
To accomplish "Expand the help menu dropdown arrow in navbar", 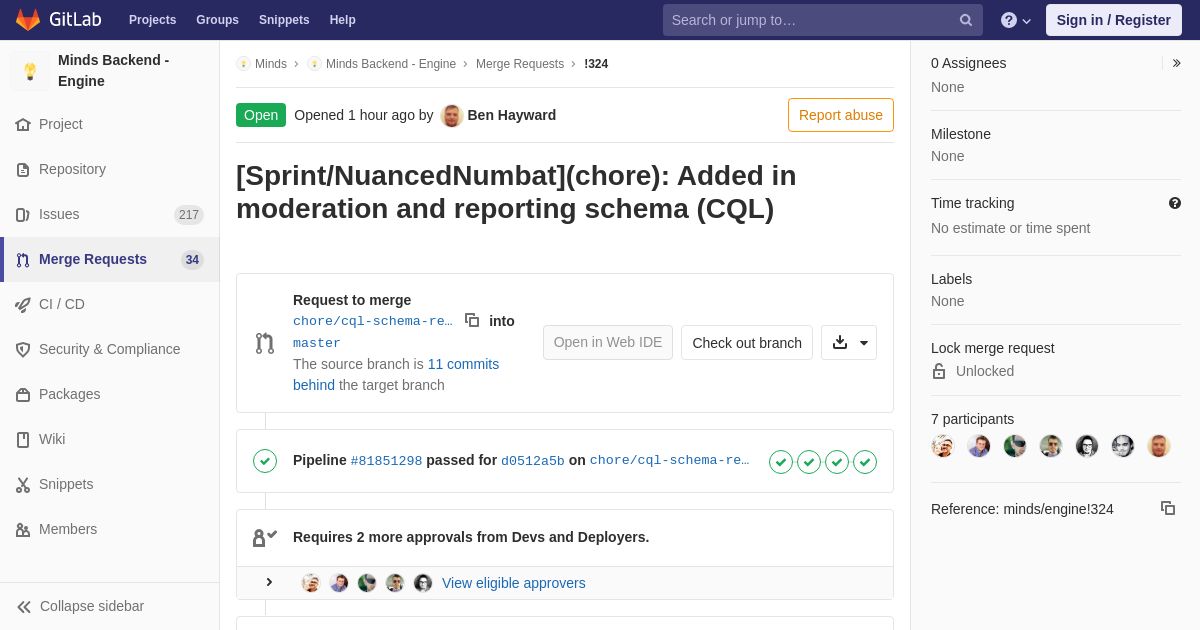I will coord(1026,21).
